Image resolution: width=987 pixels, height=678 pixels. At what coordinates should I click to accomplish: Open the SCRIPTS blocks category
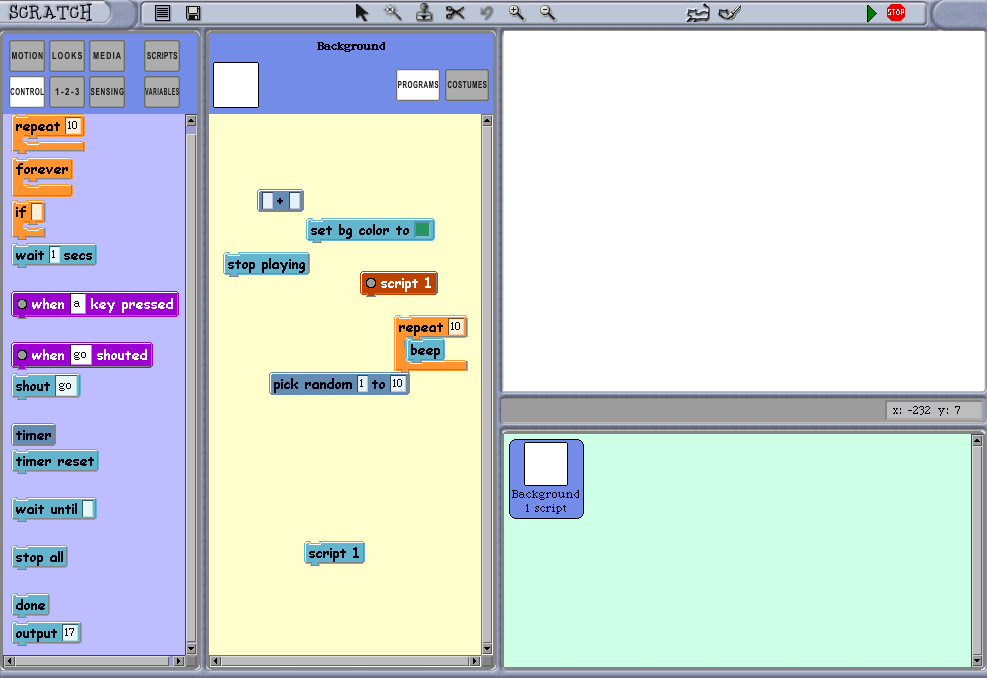click(x=162, y=56)
